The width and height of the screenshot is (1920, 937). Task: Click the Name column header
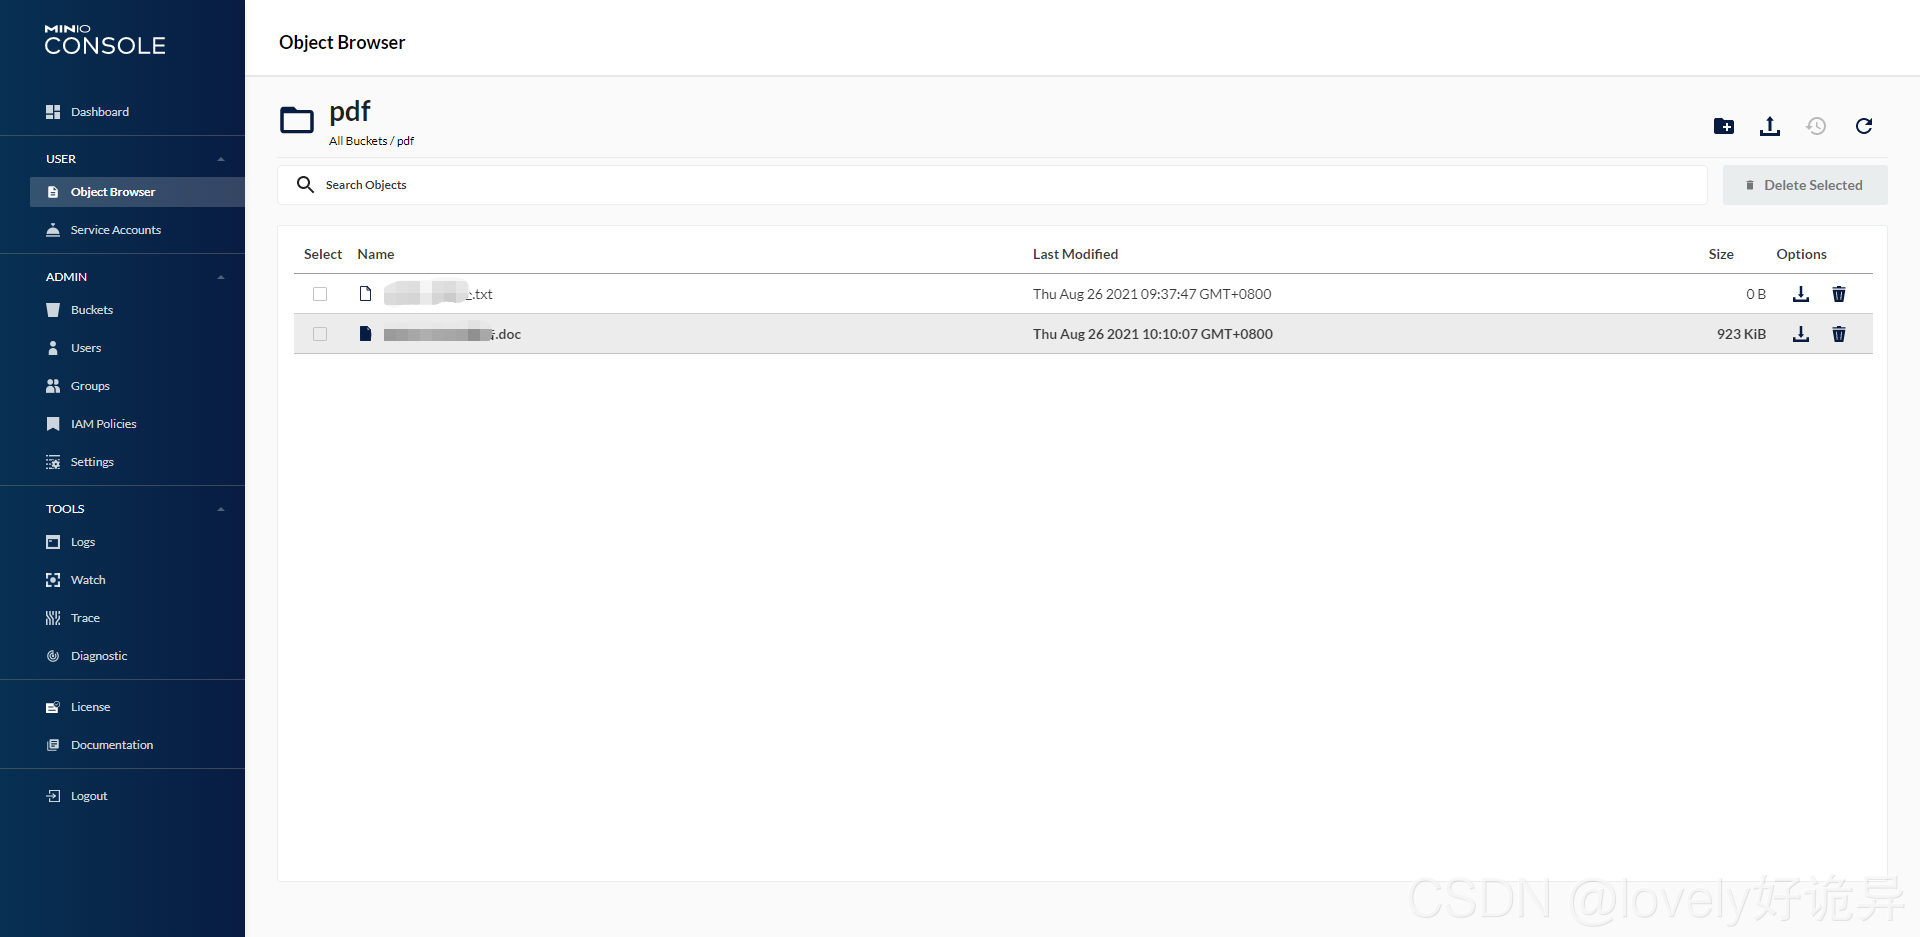click(x=376, y=254)
